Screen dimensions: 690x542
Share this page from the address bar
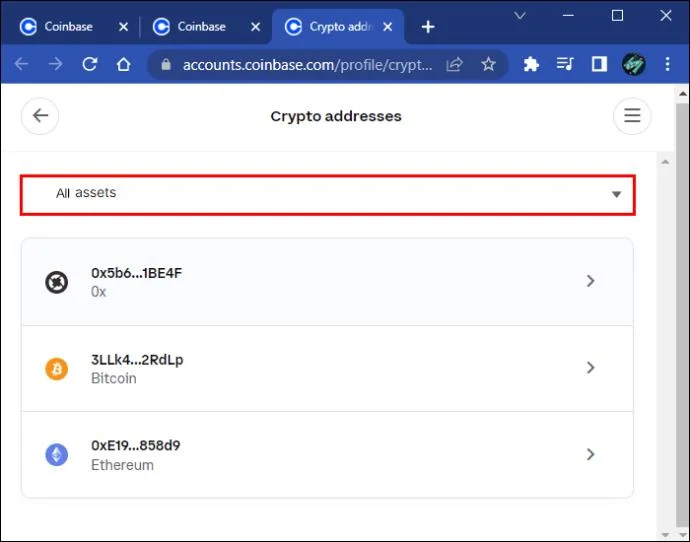454,65
